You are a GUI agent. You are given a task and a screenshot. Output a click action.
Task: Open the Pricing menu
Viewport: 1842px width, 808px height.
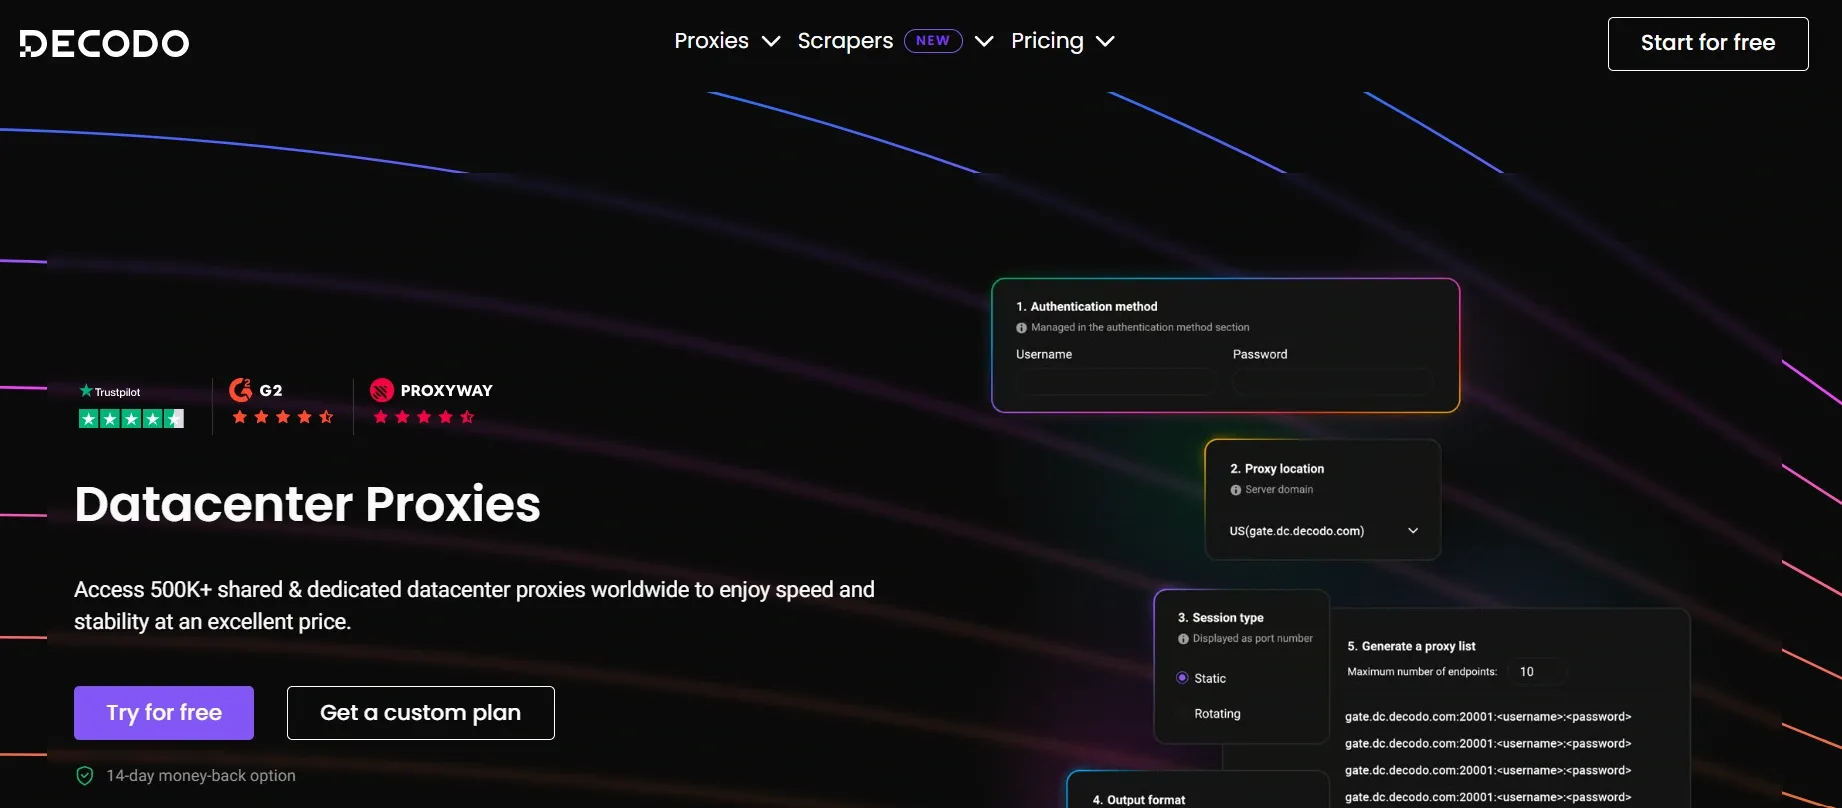click(x=1047, y=41)
